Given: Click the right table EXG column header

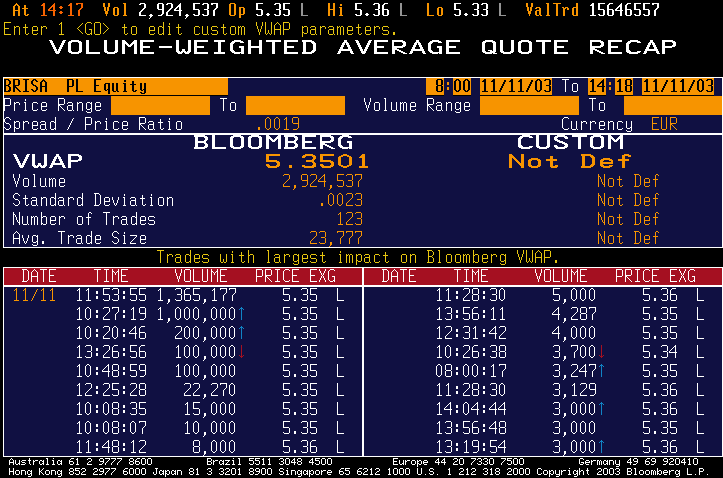Looking at the screenshot, I should (682, 276).
